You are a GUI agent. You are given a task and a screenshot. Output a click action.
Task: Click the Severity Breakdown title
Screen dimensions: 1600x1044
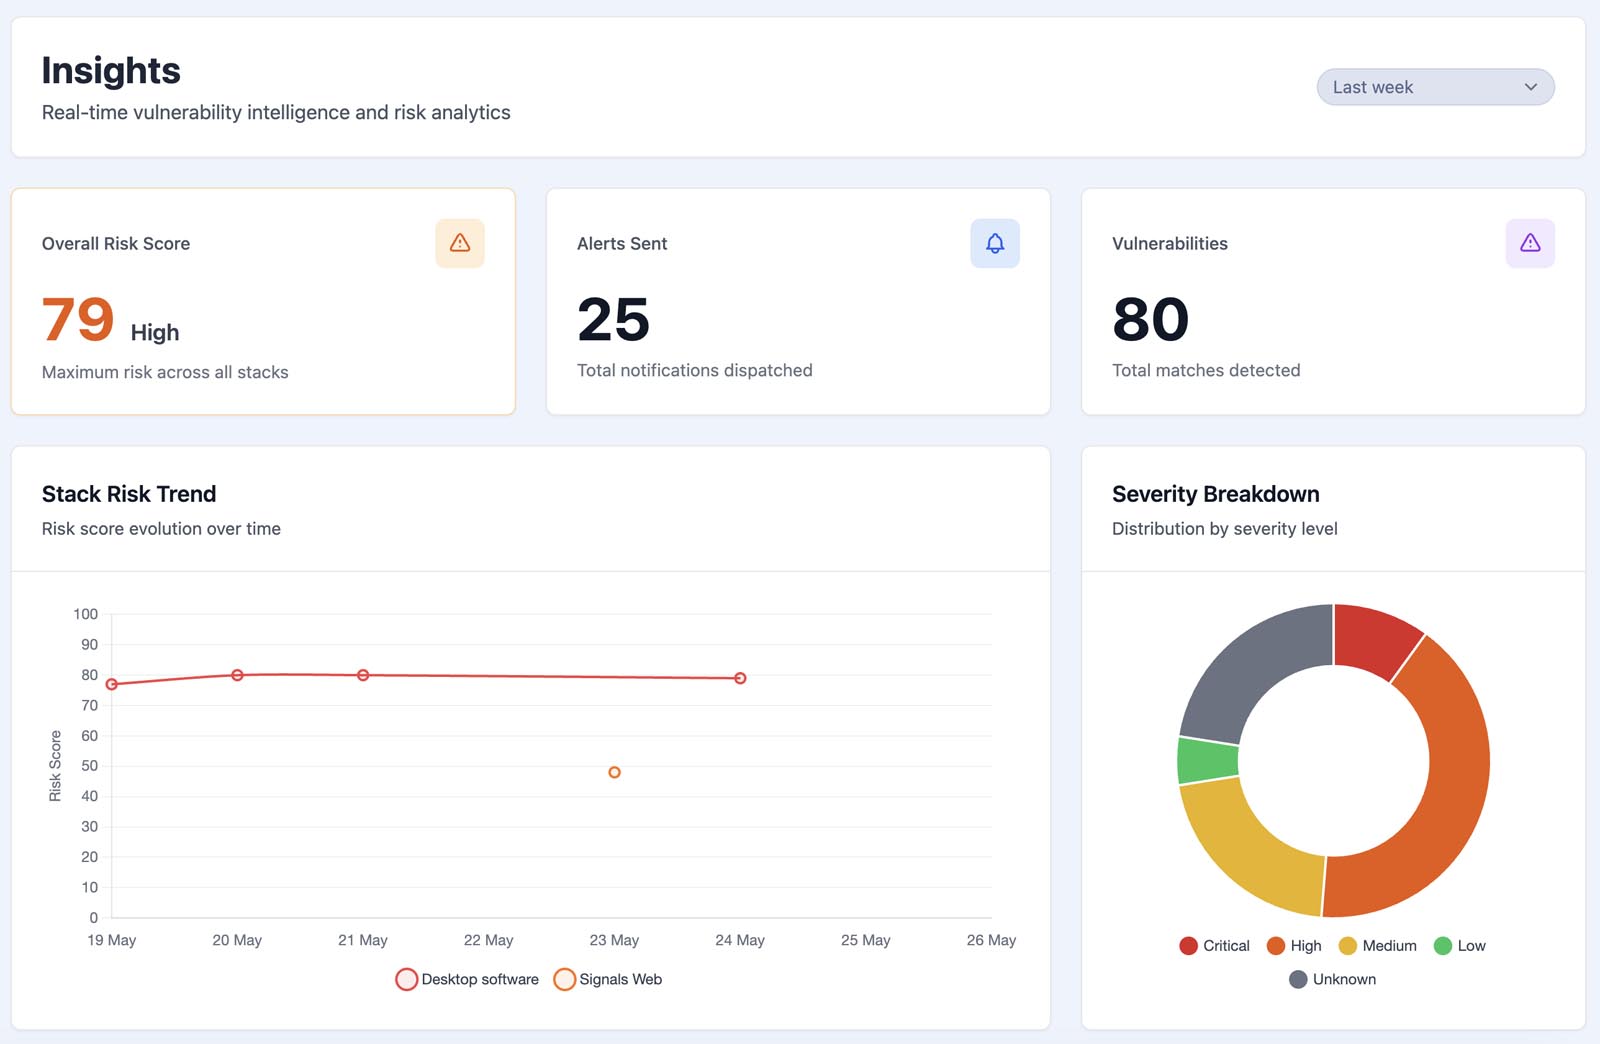tap(1216, 494)
